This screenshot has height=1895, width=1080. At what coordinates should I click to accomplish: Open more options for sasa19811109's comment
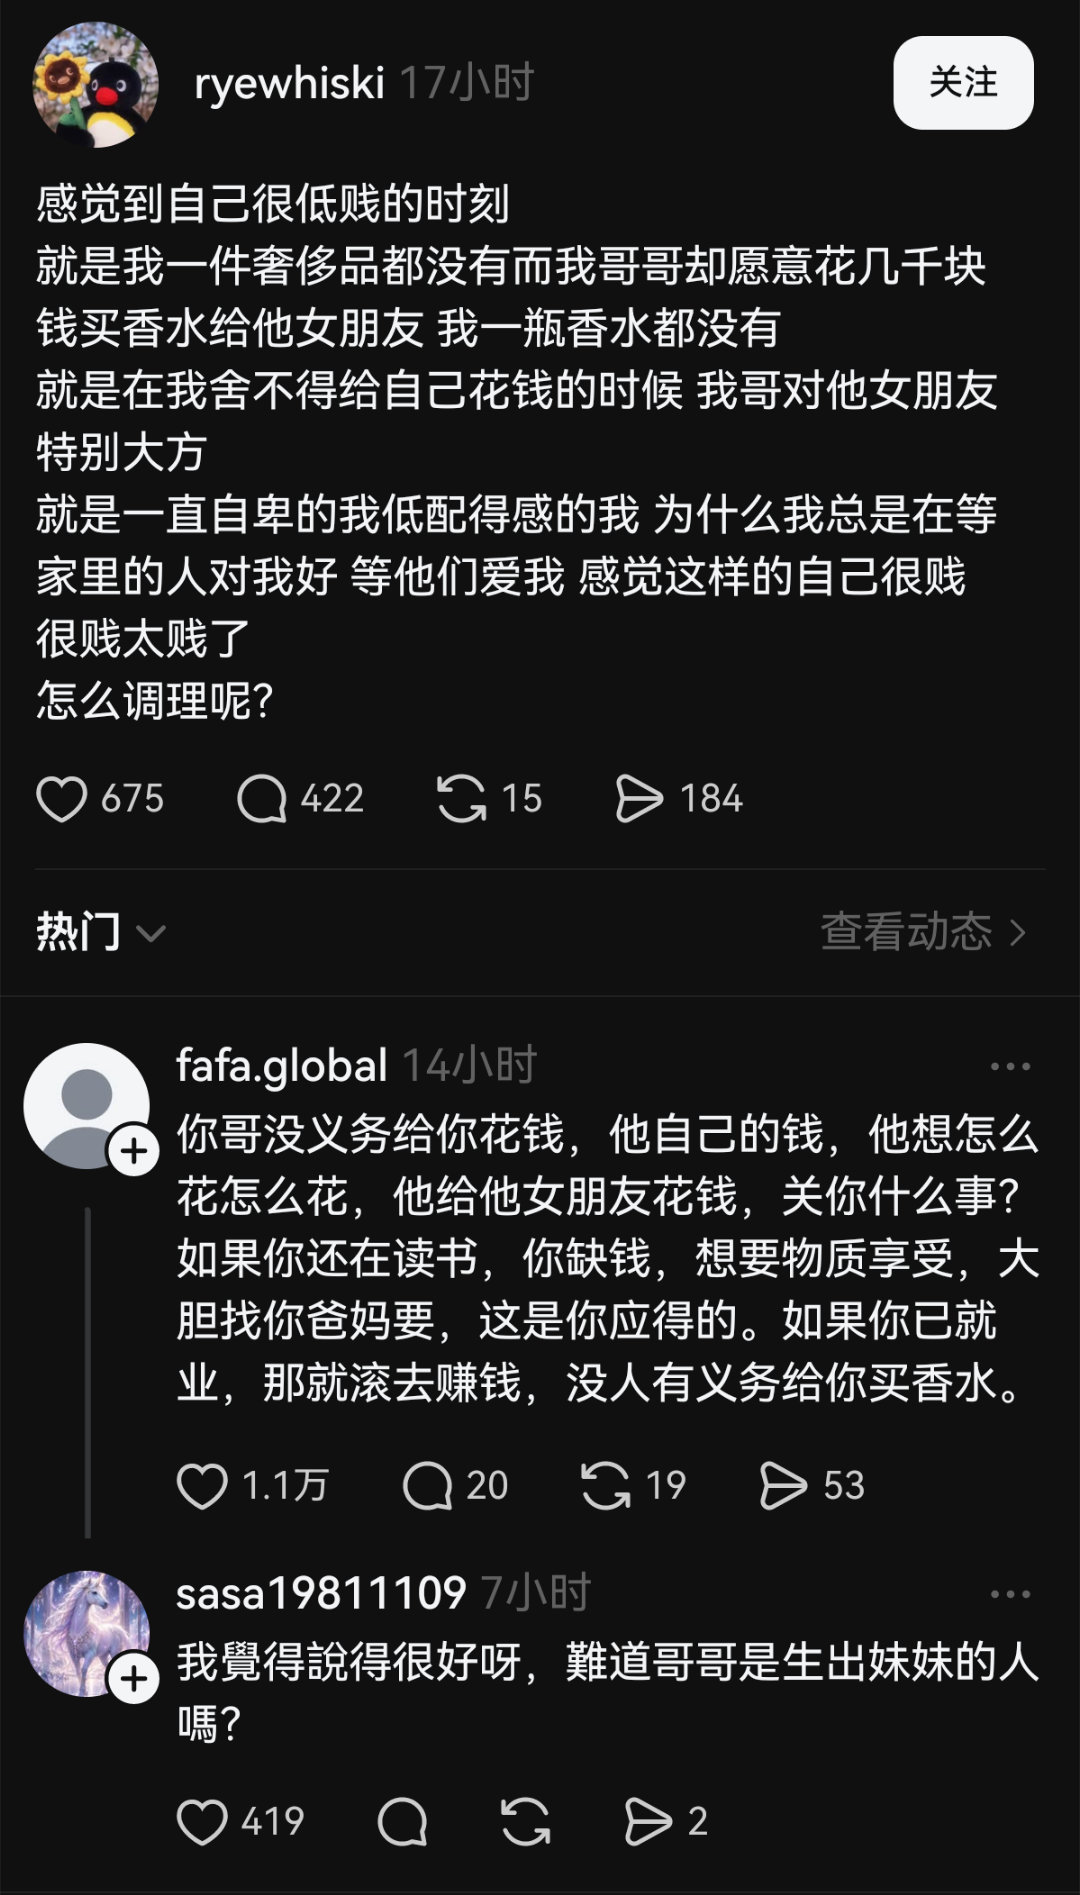click(1010, 1595)
